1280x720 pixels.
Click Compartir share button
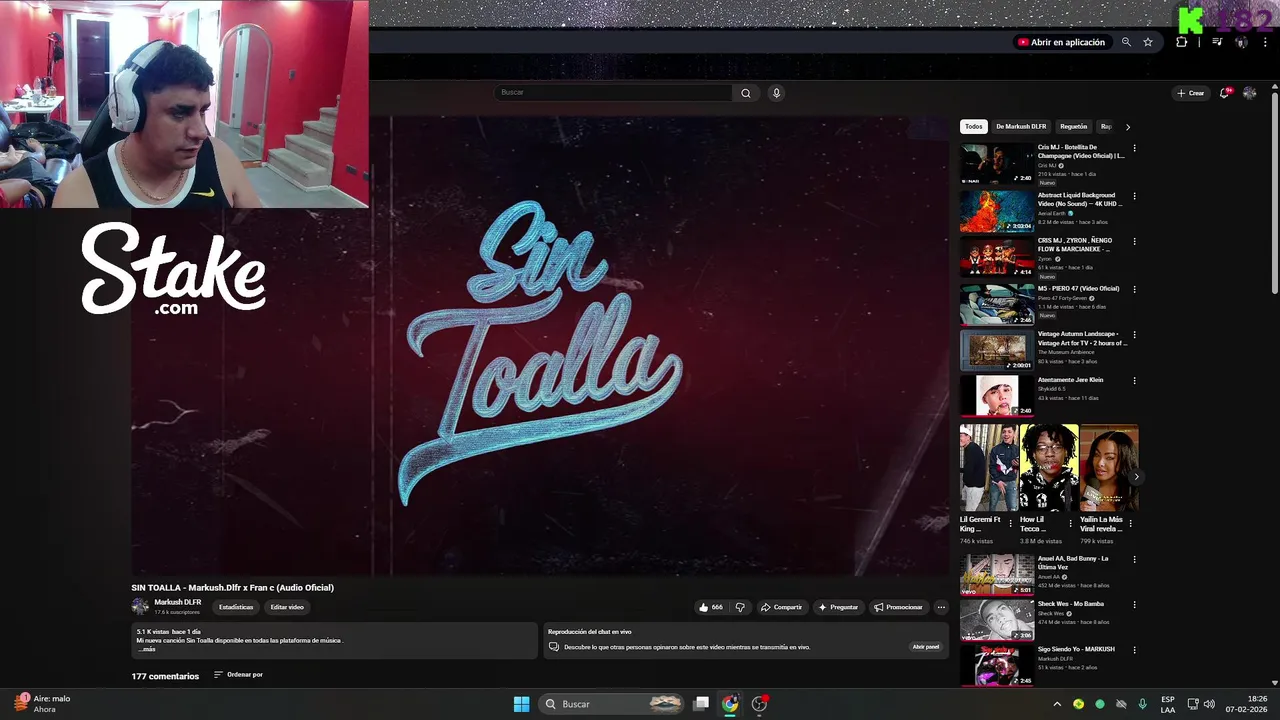[x=781, y=607]
